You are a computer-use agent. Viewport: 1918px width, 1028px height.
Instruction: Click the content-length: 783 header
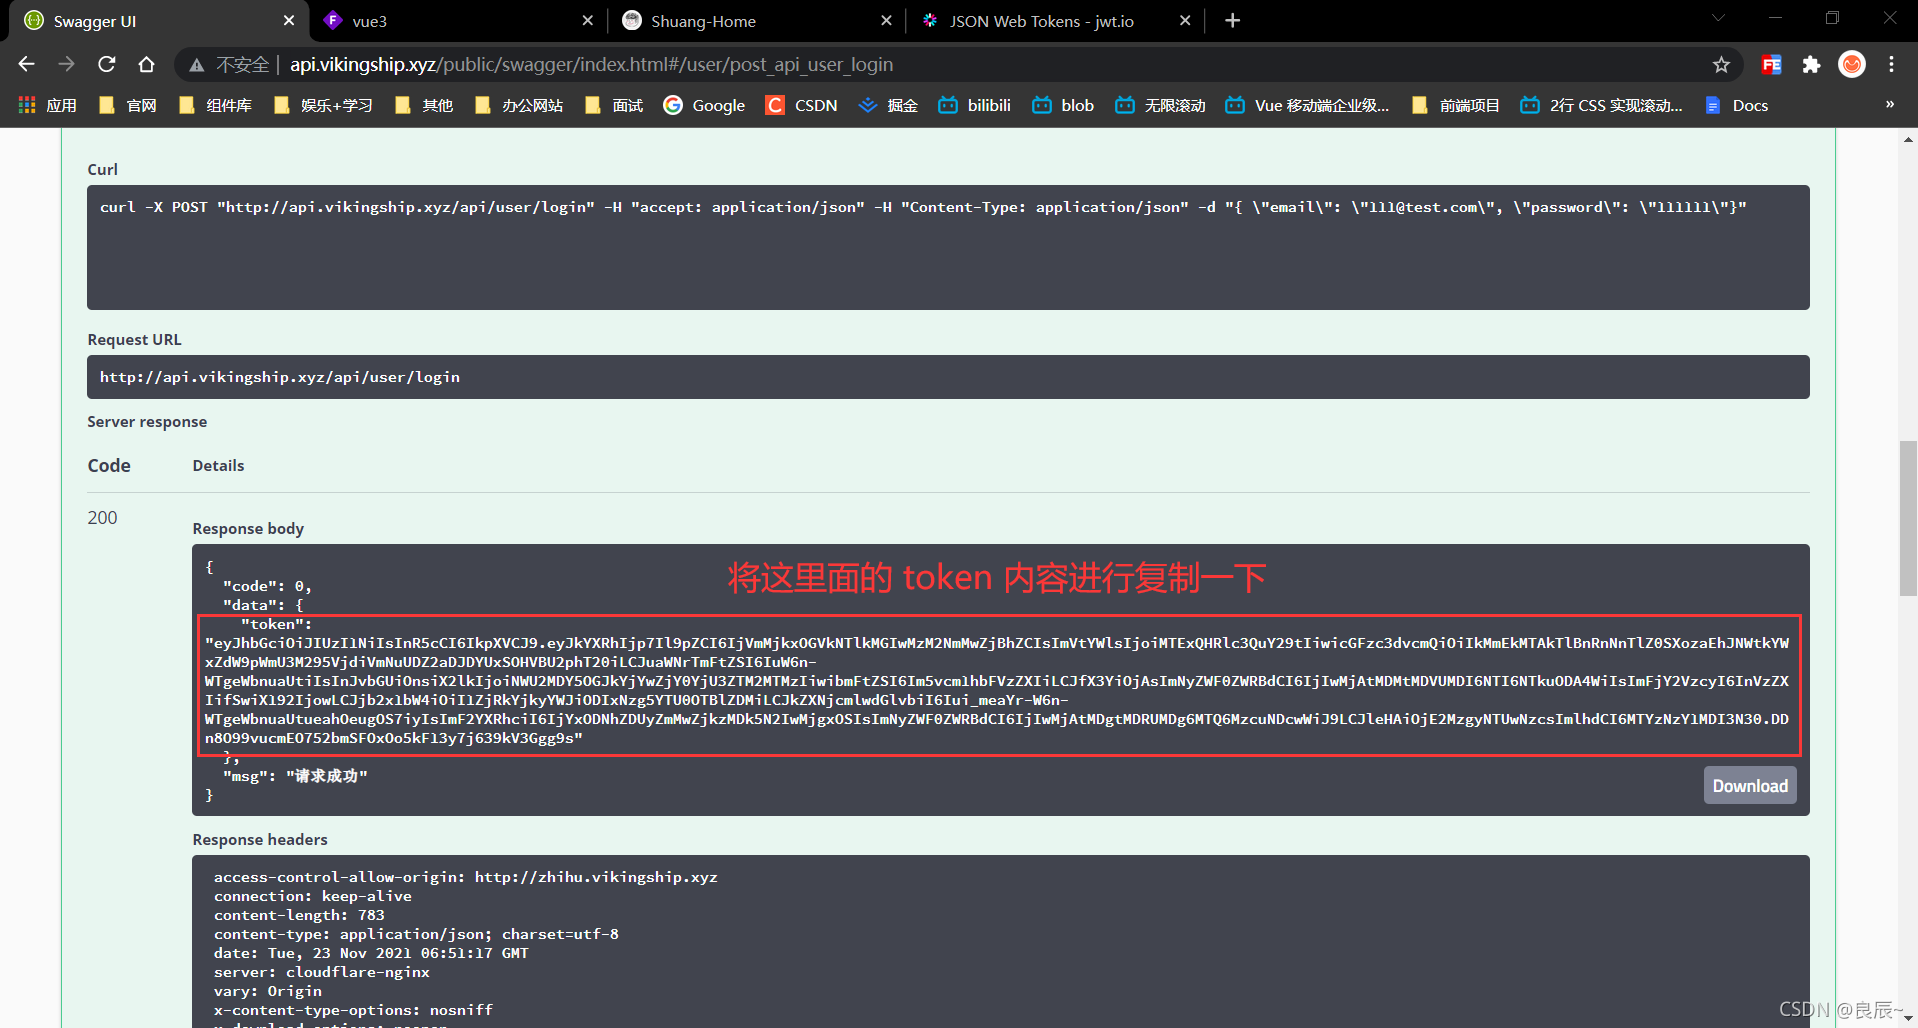pyautogui.click(x=299, y=915)
